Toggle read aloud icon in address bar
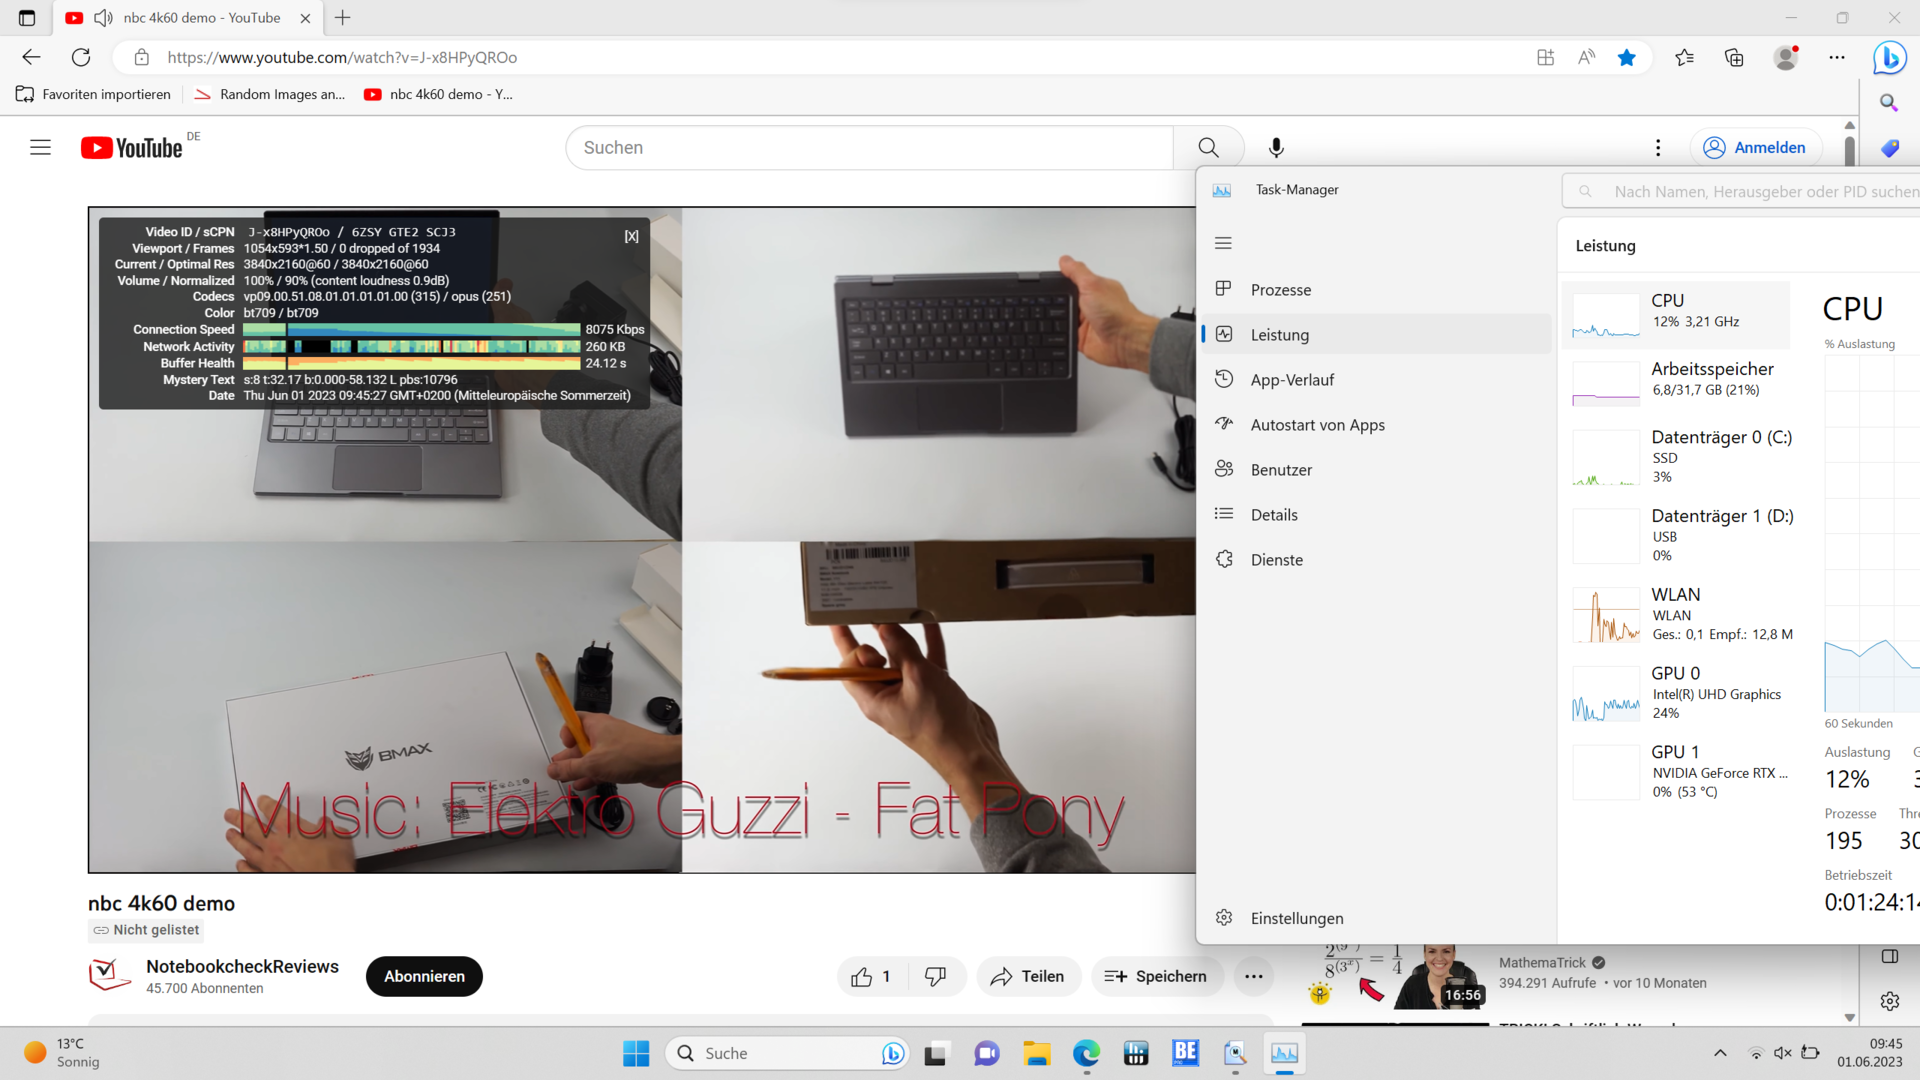The height and width of the screenshot is (1080, 1920). pyautogui.click(x=1586, y=57)
